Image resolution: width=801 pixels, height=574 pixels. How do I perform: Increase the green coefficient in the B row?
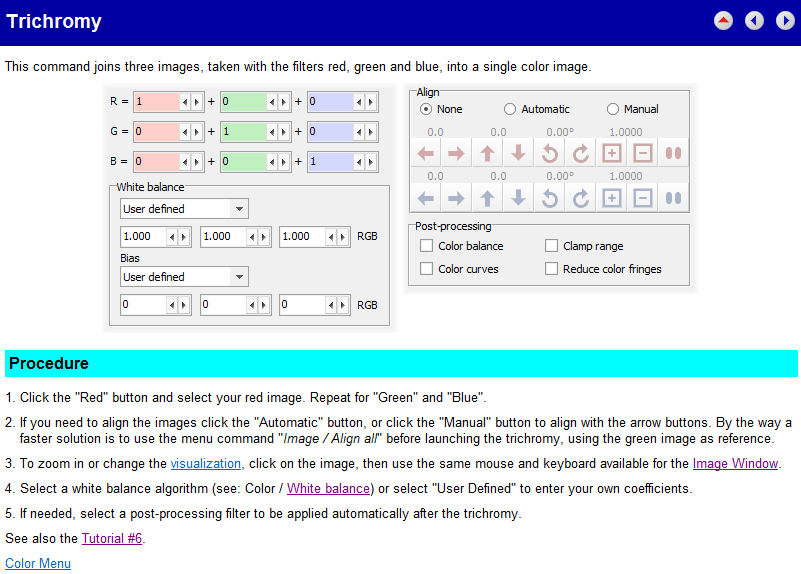click(x=284, y=162)
